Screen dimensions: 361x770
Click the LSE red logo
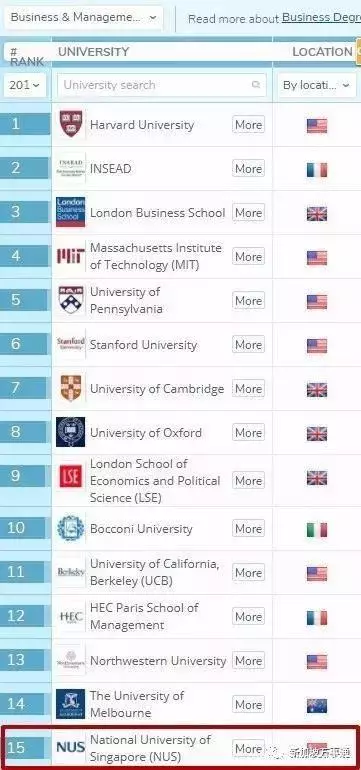[x=70, y=476]
